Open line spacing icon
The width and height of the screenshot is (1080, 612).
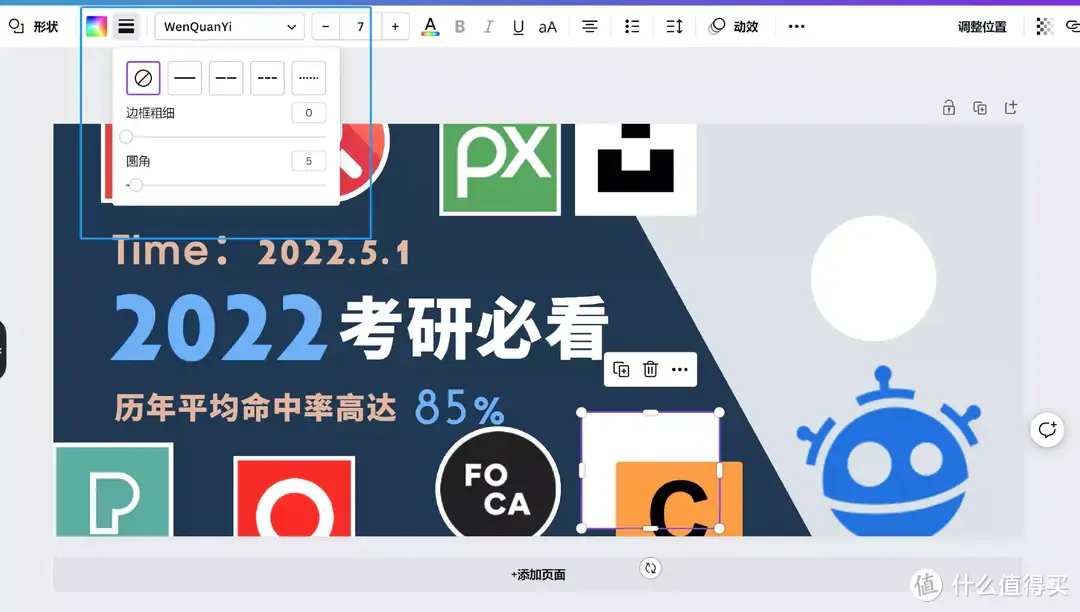point(674,27)
